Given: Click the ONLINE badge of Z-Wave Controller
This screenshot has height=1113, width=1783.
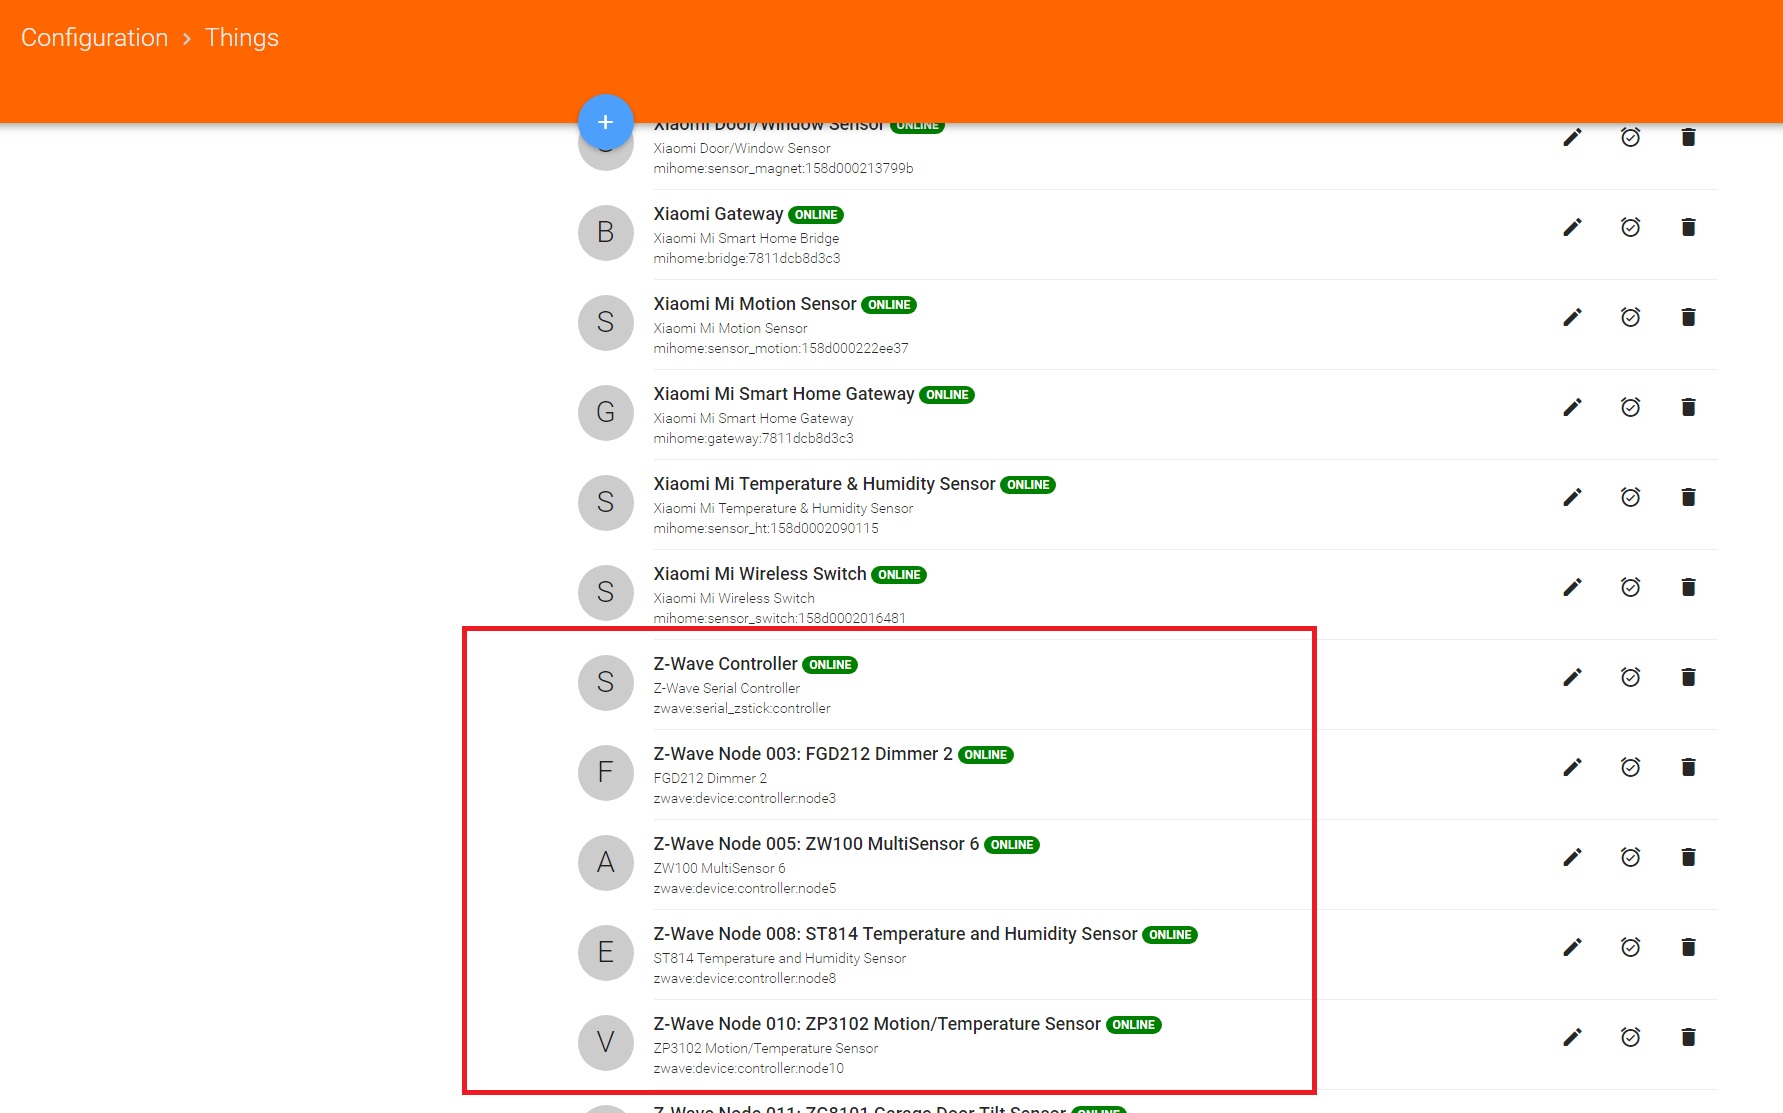Looking at the screenshot, I should [830, 665].
